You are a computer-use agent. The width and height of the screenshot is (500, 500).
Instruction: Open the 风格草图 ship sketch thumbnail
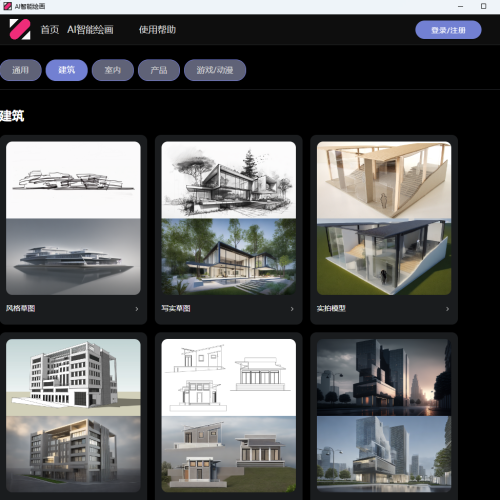click(x=73, y=218)
